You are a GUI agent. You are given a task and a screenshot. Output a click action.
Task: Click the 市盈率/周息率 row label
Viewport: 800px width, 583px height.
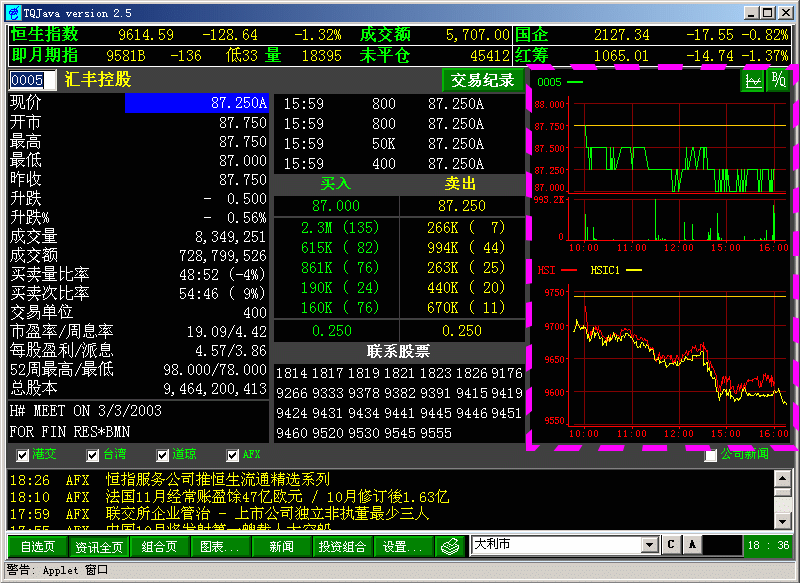tap(62, 332)
